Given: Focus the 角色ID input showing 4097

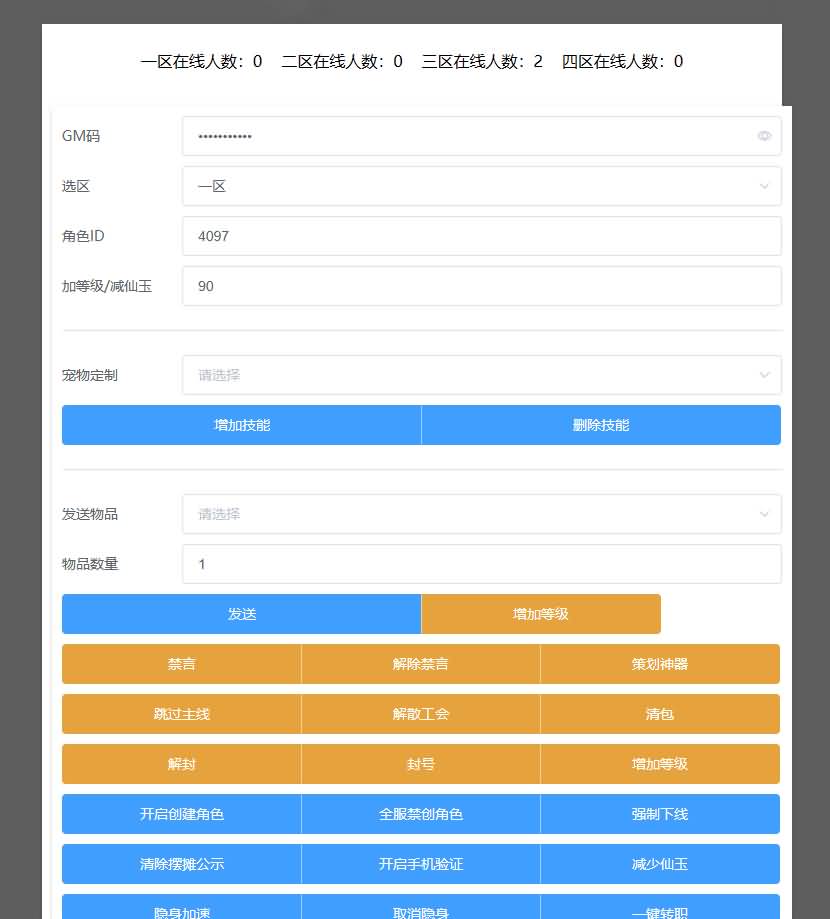Looking at the screenshot, I should tap(481, 236).
